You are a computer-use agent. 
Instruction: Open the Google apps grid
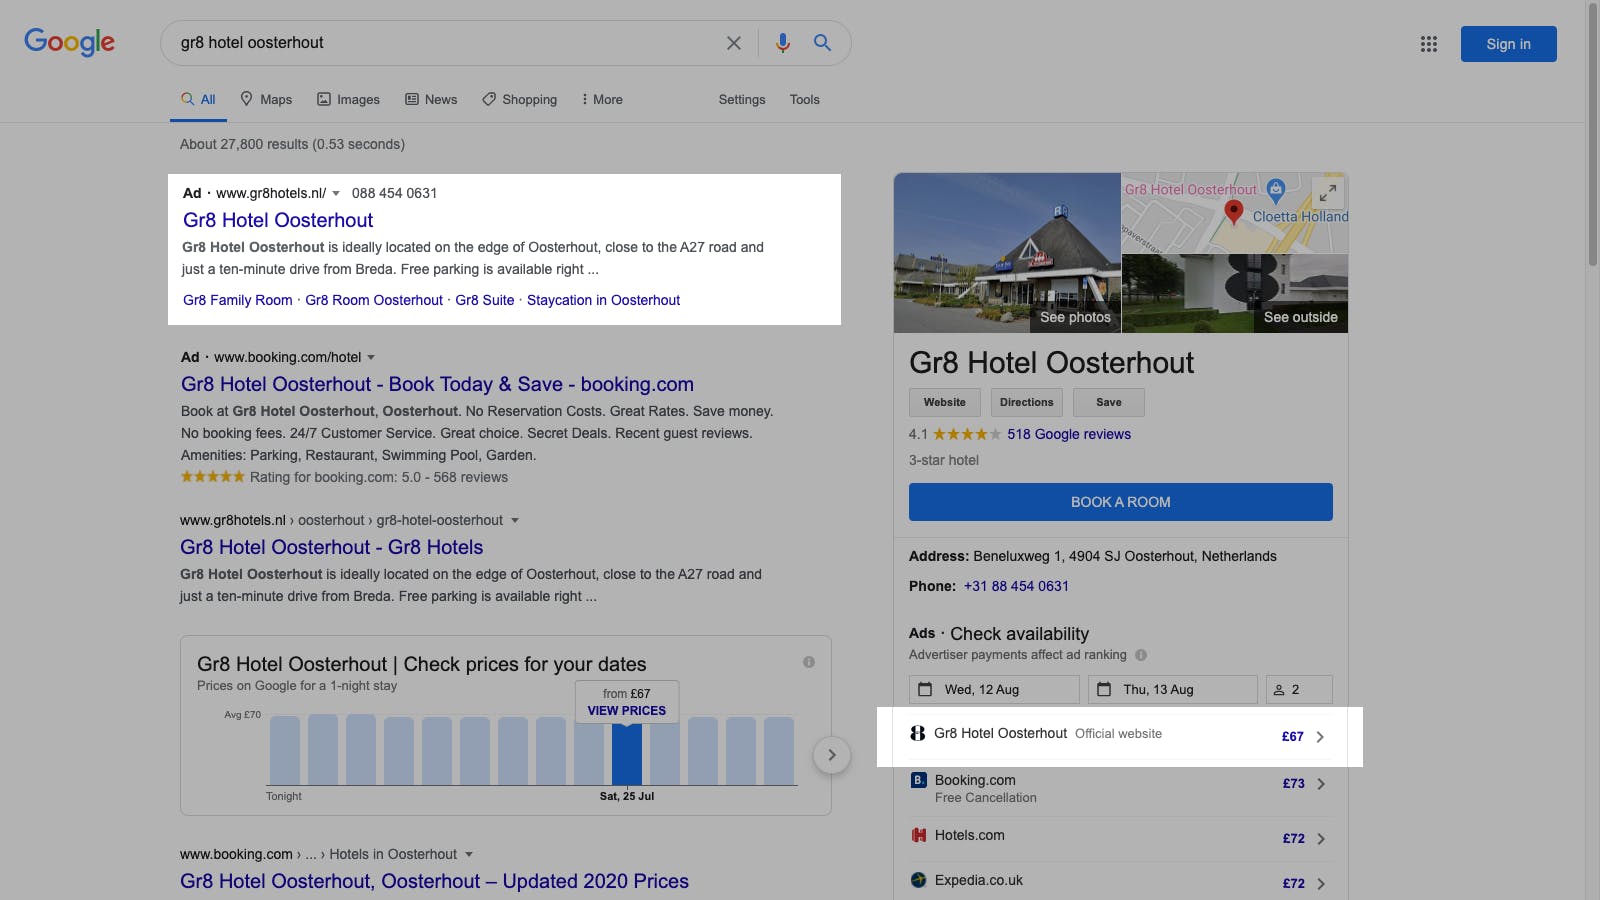1429,44
